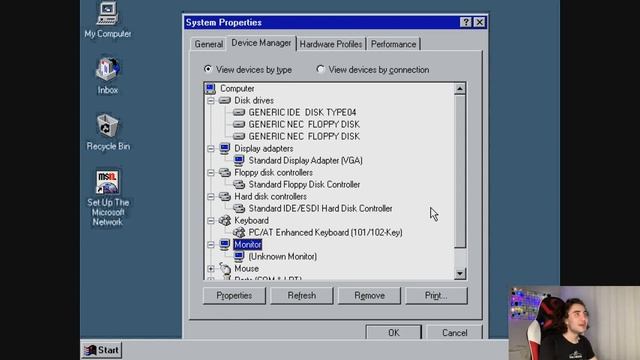Collapse the Monitor branch
The image size is (640, 360).
211,245
